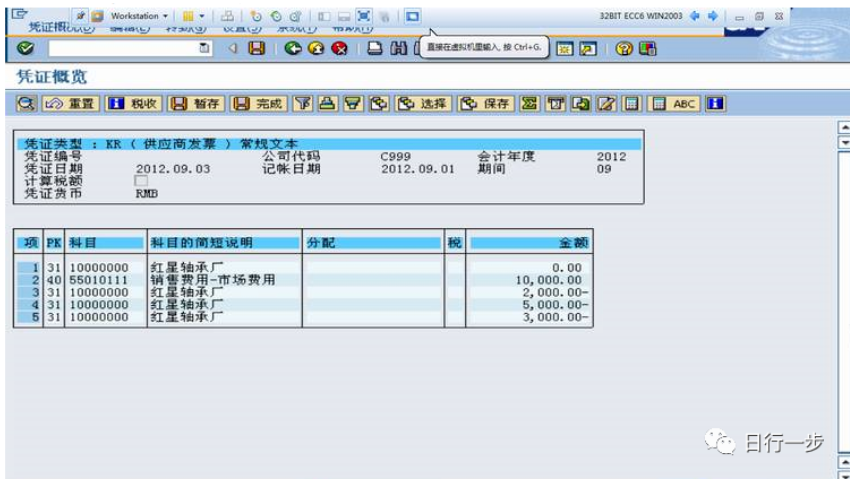This screenshot has height=480, width=850.
Task: Click the Change Layout icon before 选择
Action: [379, 103]
